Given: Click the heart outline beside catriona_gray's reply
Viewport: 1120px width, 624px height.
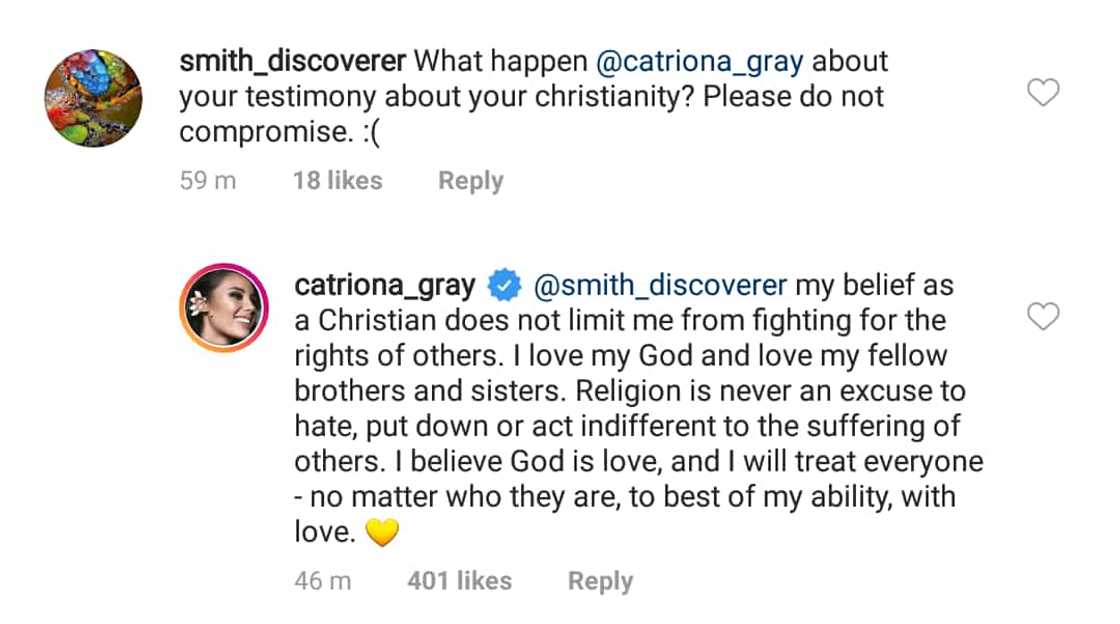Looking at the screenshot, I should tap(1043, 316).
